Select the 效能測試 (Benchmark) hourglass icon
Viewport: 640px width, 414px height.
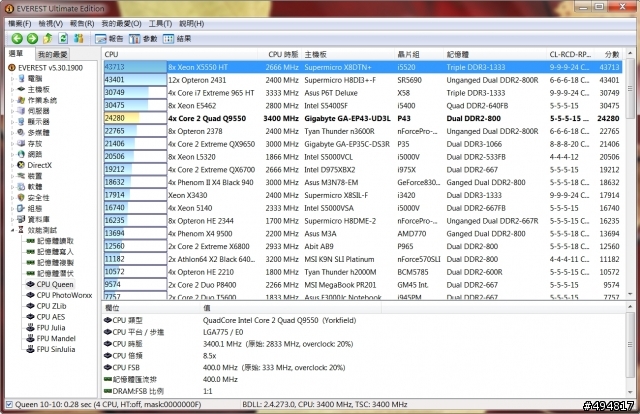[21, 230]
